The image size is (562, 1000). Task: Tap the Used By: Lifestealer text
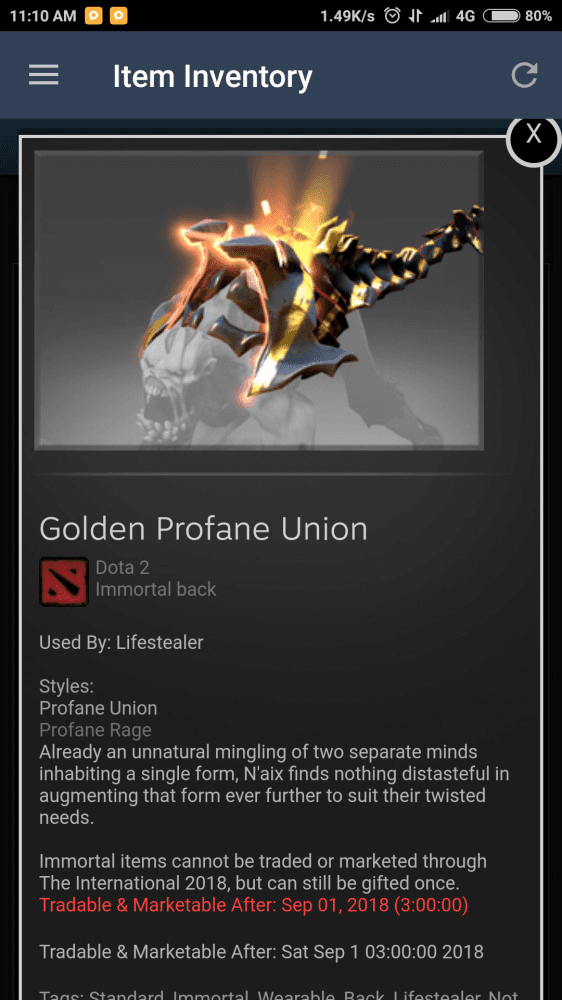tap(121, 642)
